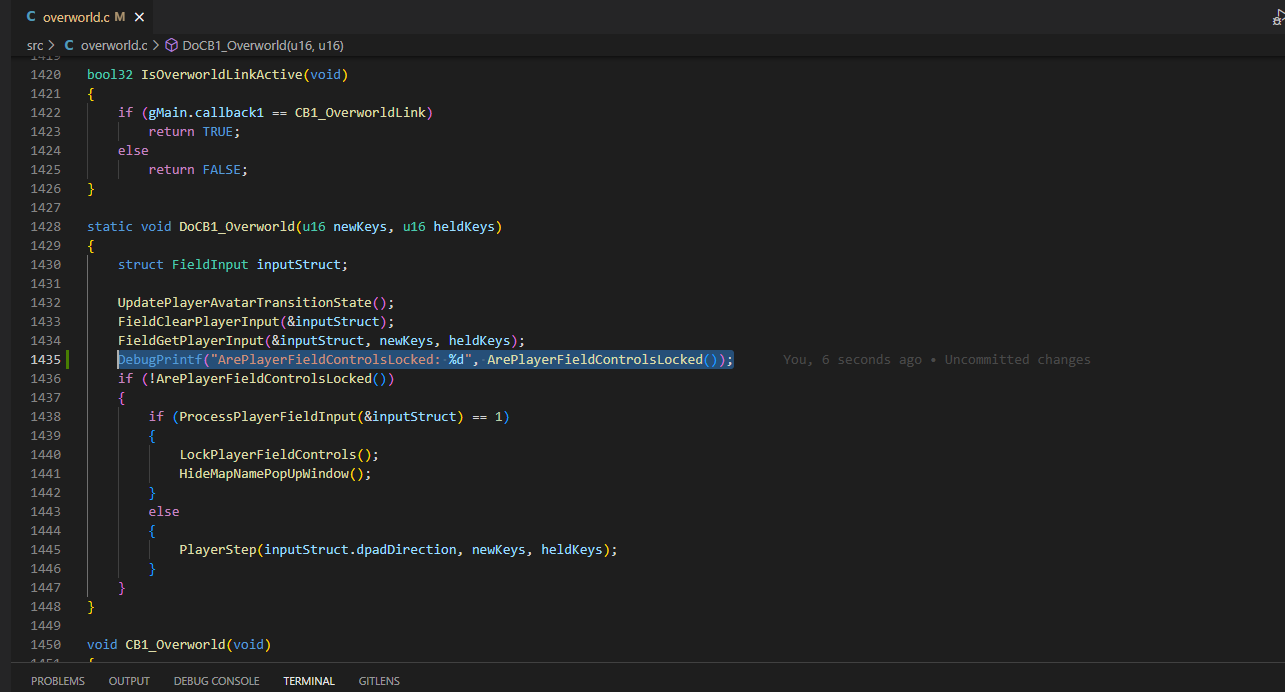This screenshot has height=692, width=1285.
Task: Click the bool32 return type keyword
Action: click(110, 75)
